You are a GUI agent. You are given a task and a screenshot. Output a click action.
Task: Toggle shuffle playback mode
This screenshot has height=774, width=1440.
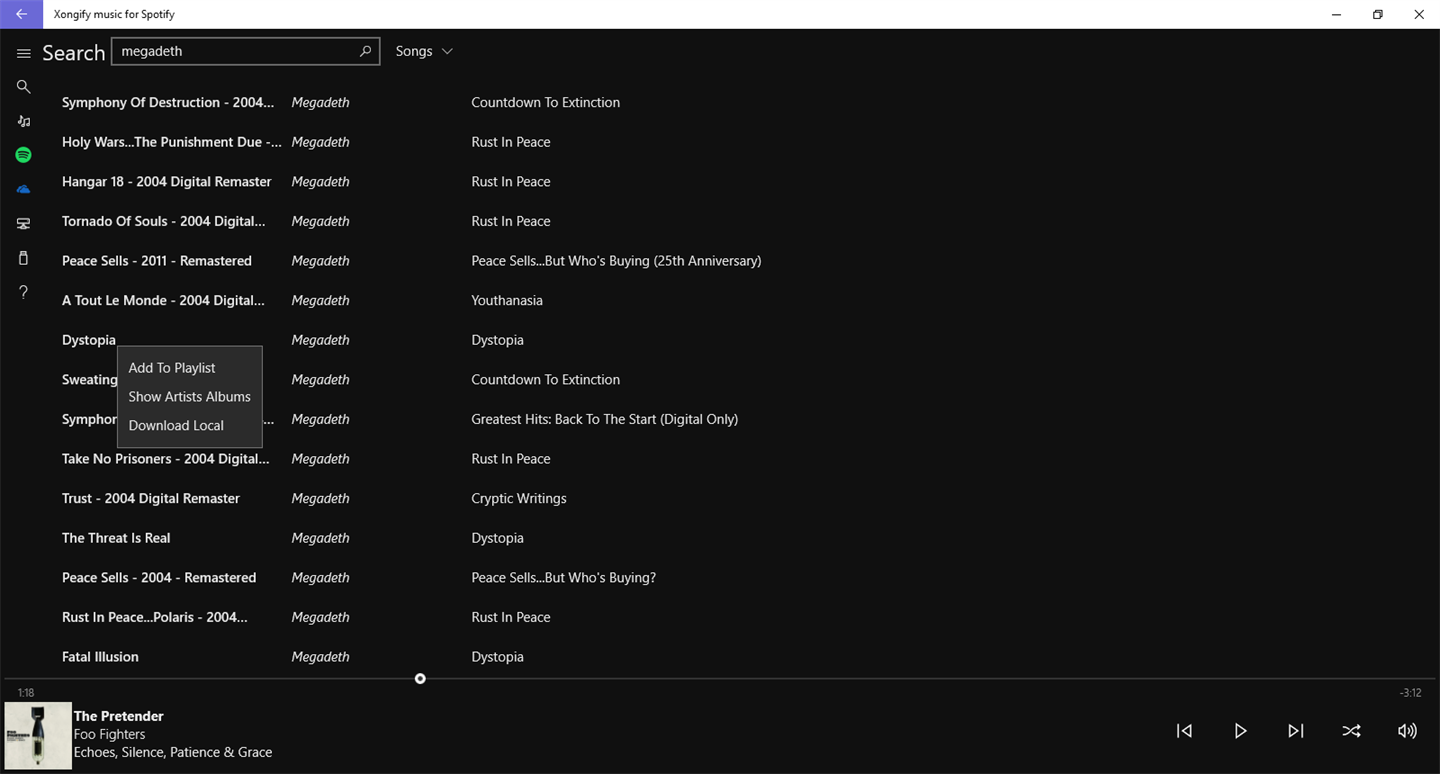pyautogui.click(x=1351, y=731)
